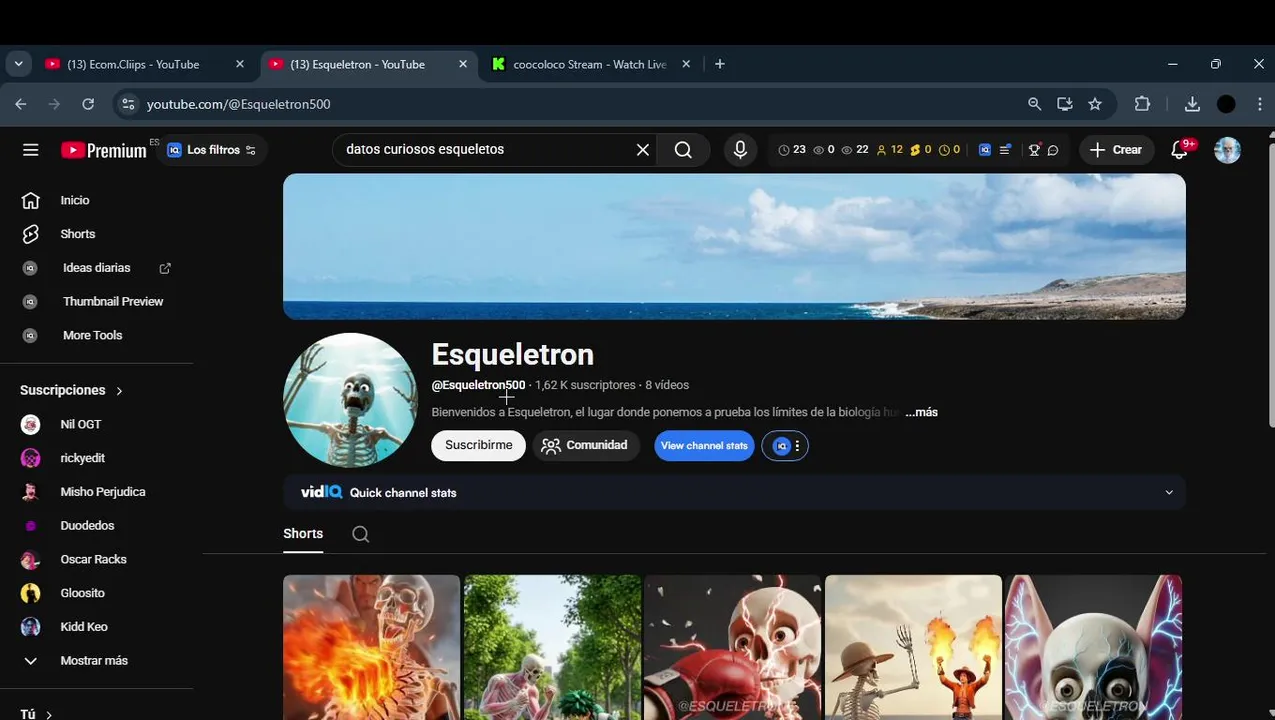Open the browser tab search dropdown
1275x720 pixels.
pos(18,64)
